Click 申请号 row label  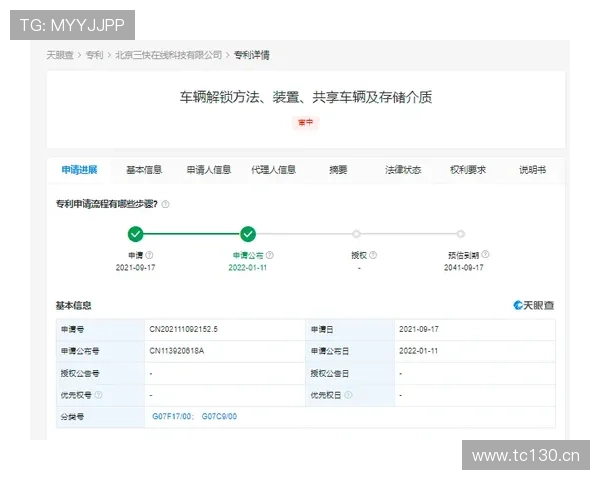coord(72,329)
